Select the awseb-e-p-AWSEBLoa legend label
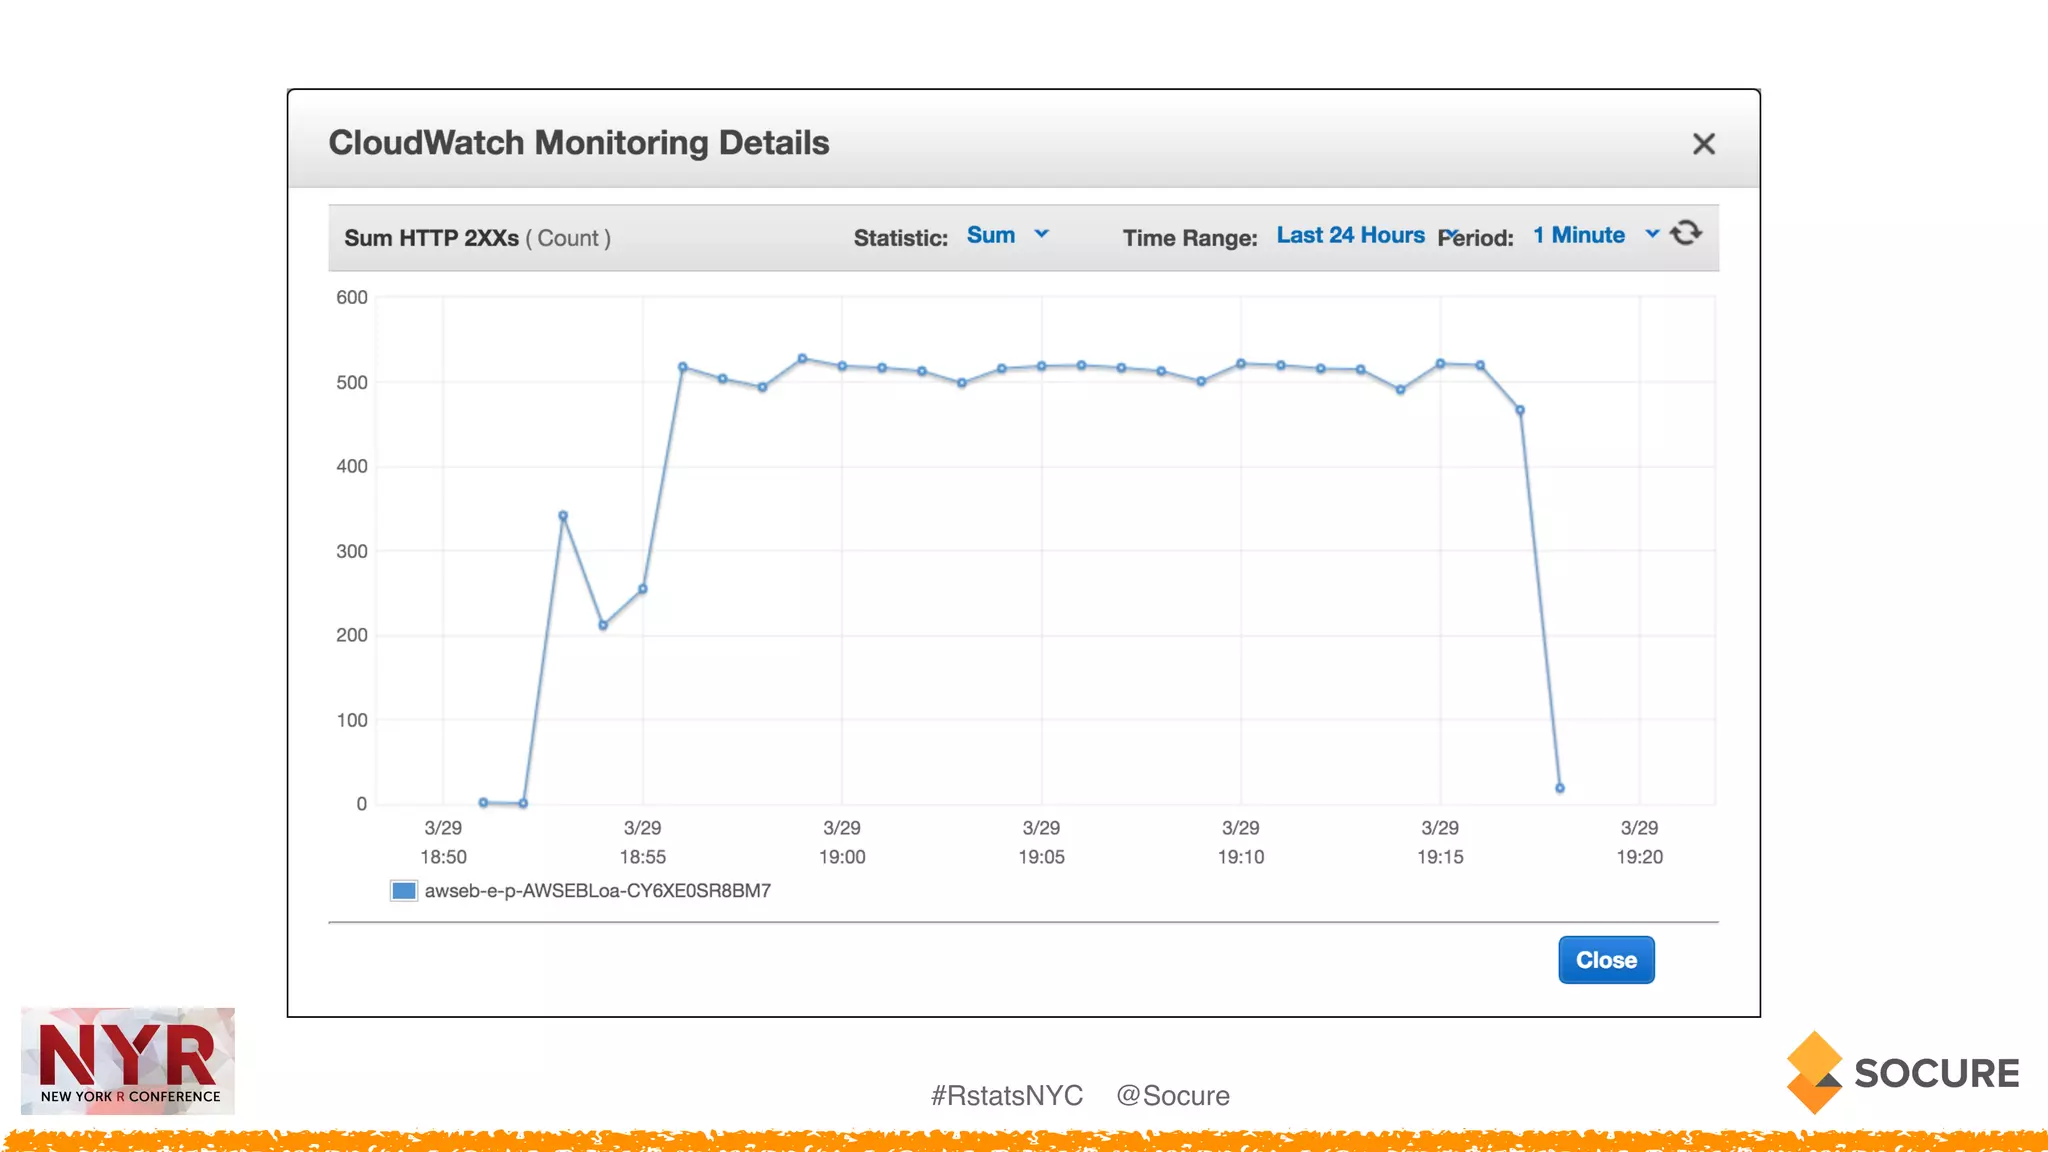This screenshot has width=2048, height=1152. [597, 890]
